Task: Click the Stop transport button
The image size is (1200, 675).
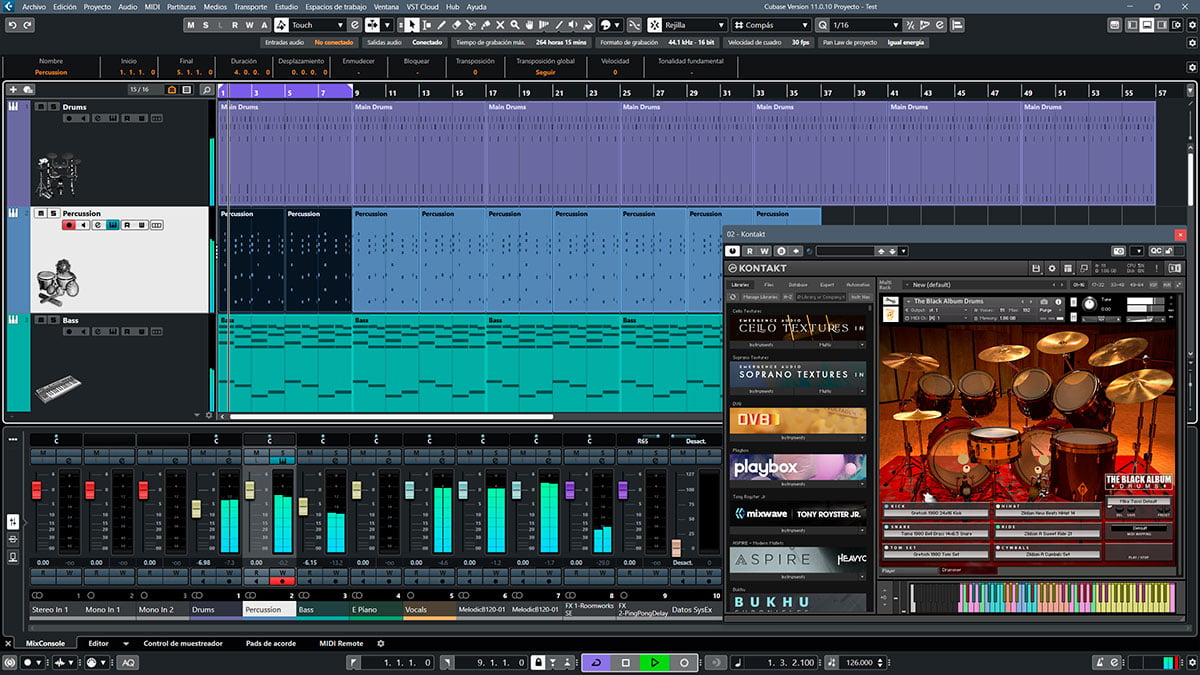Action: (625, 663)
